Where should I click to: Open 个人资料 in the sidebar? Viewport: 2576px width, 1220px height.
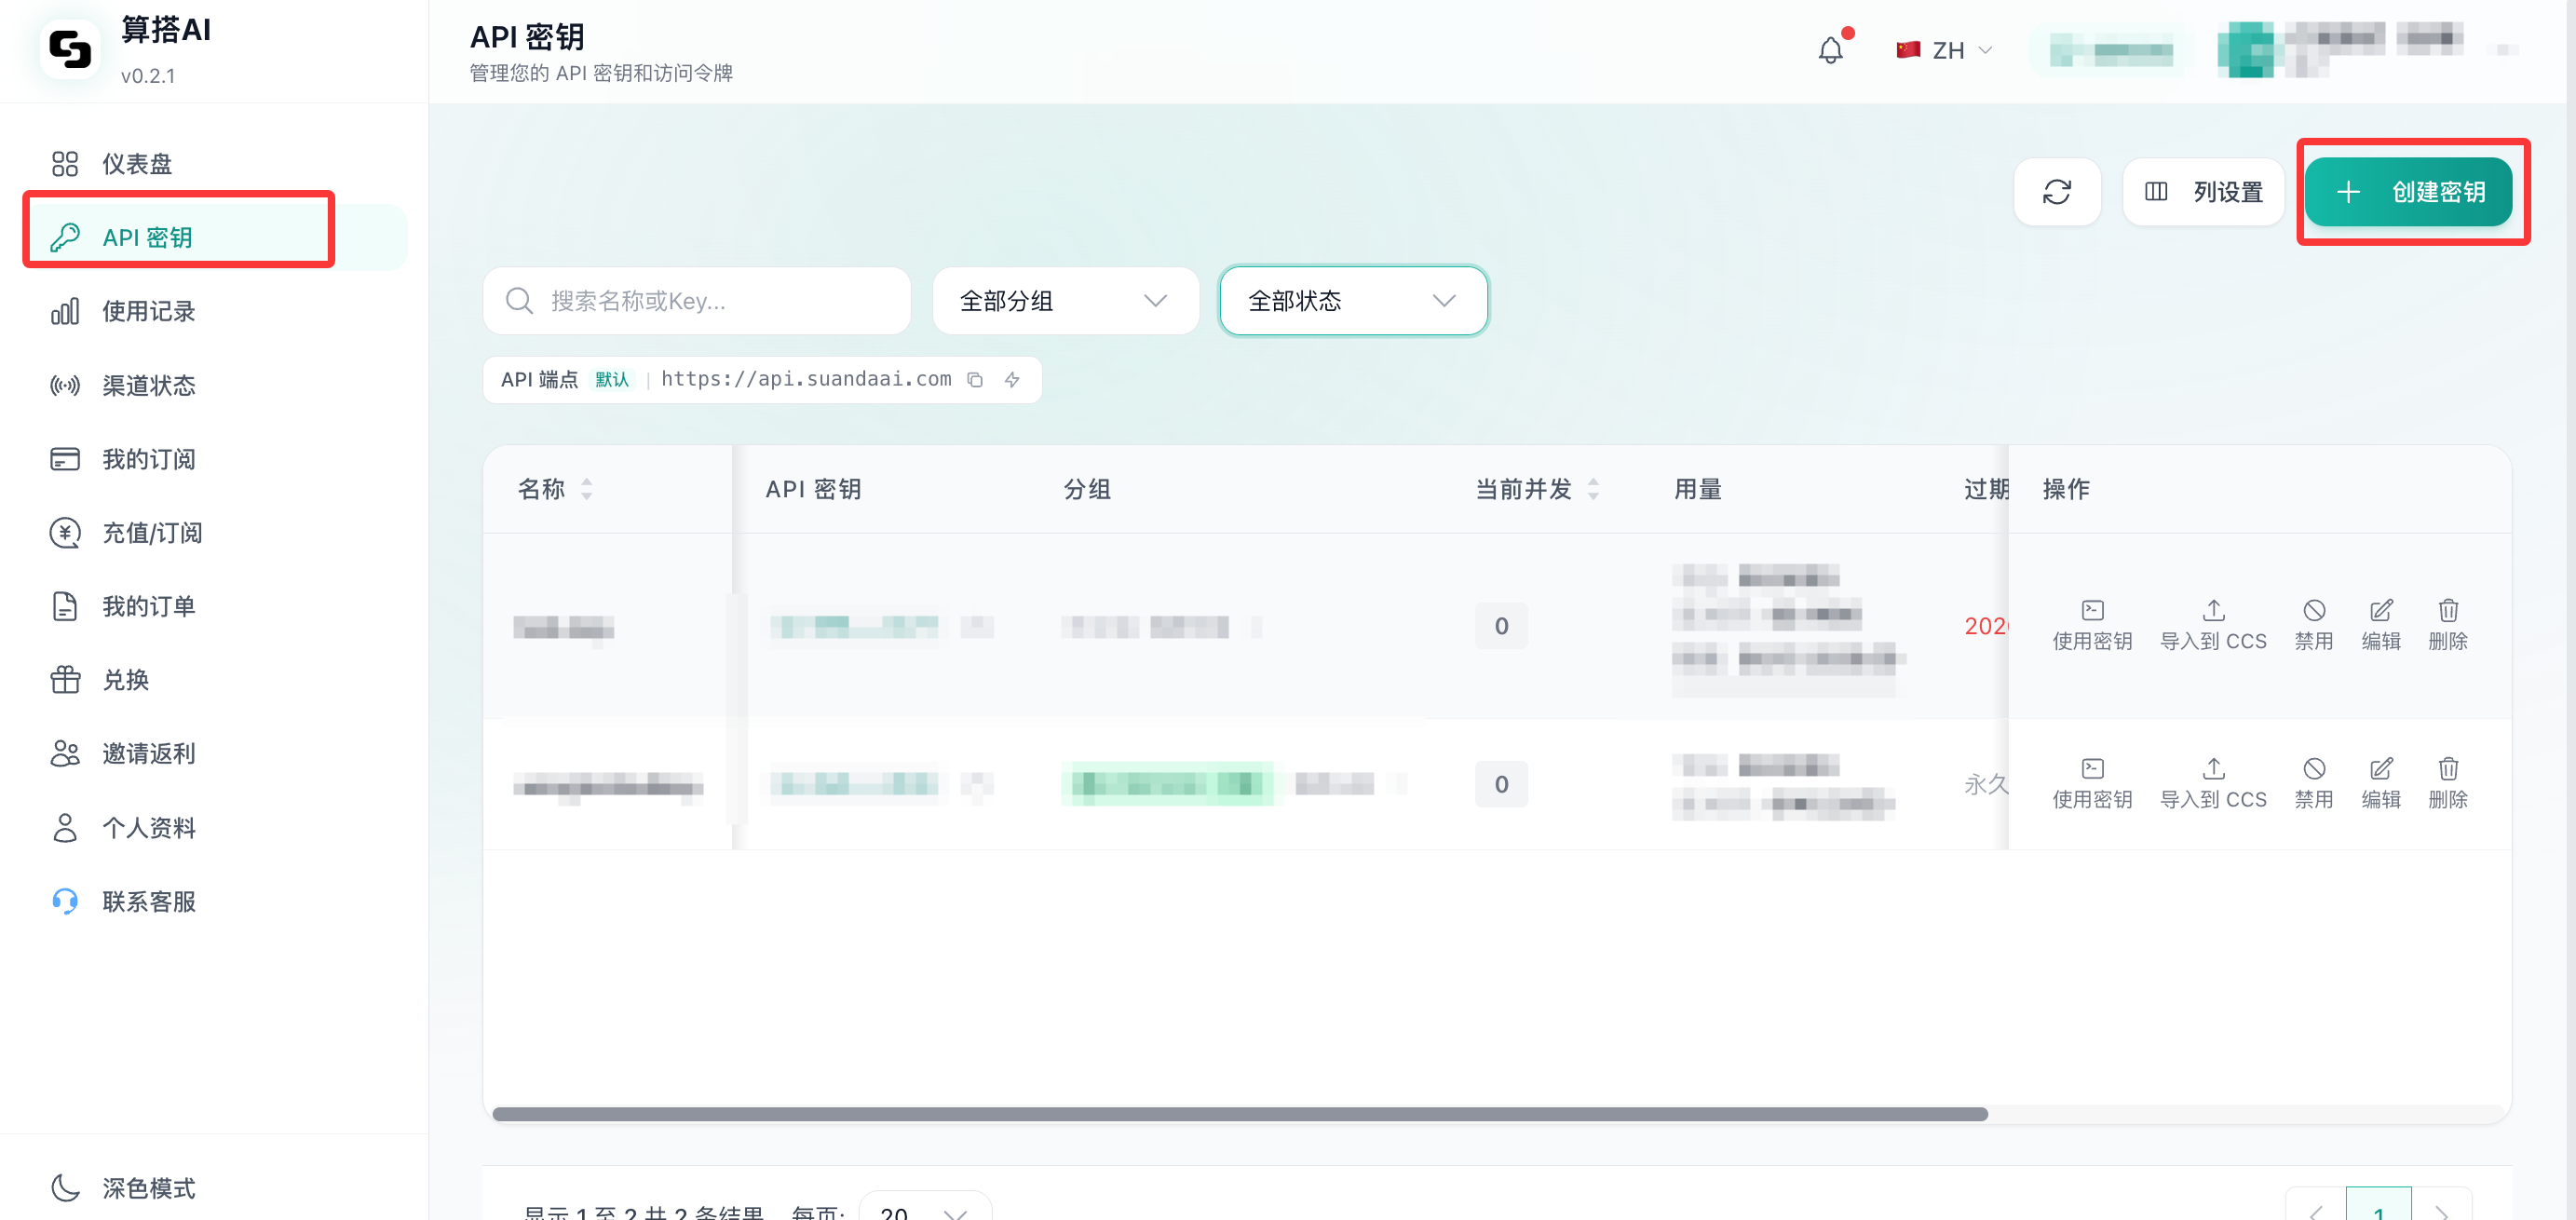click(x=215, y=828)
